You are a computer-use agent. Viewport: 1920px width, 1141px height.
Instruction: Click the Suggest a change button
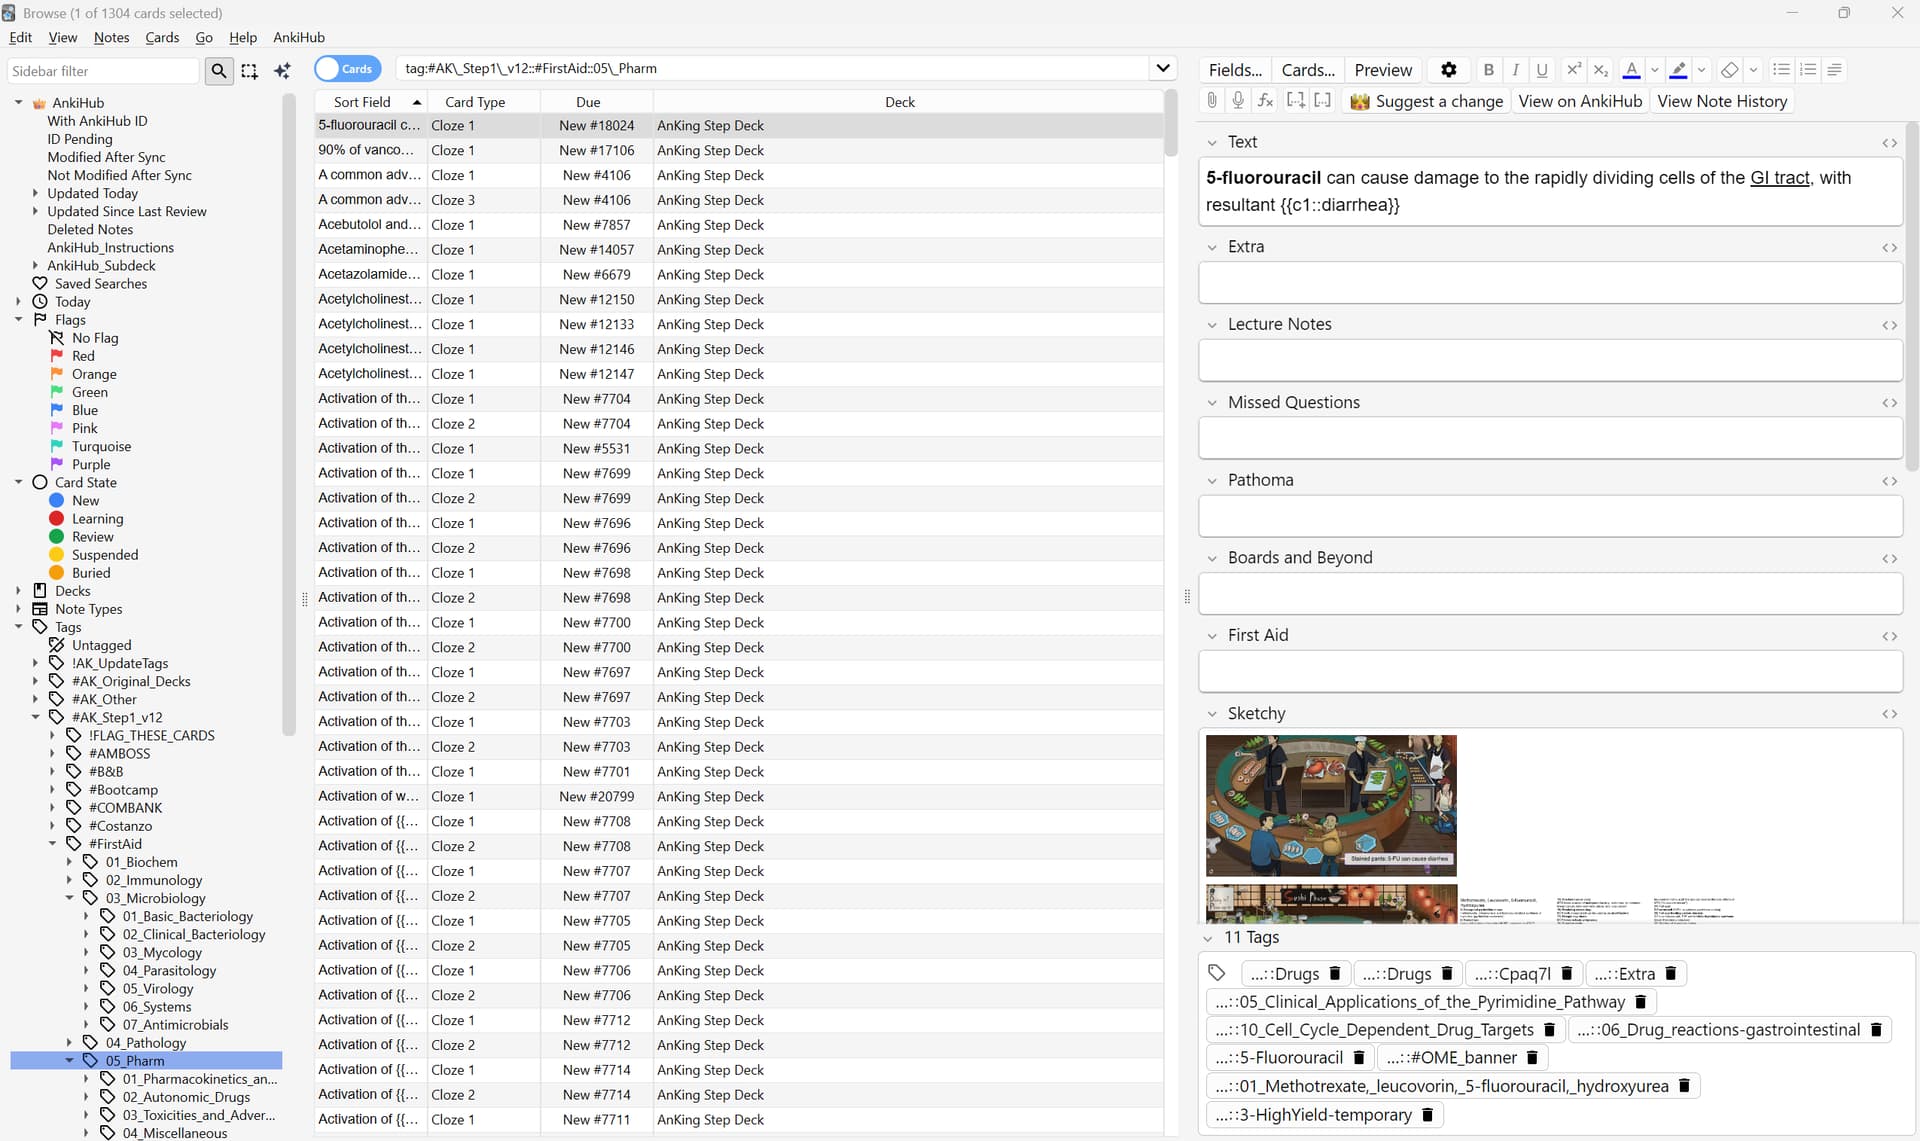(1426, 101)
